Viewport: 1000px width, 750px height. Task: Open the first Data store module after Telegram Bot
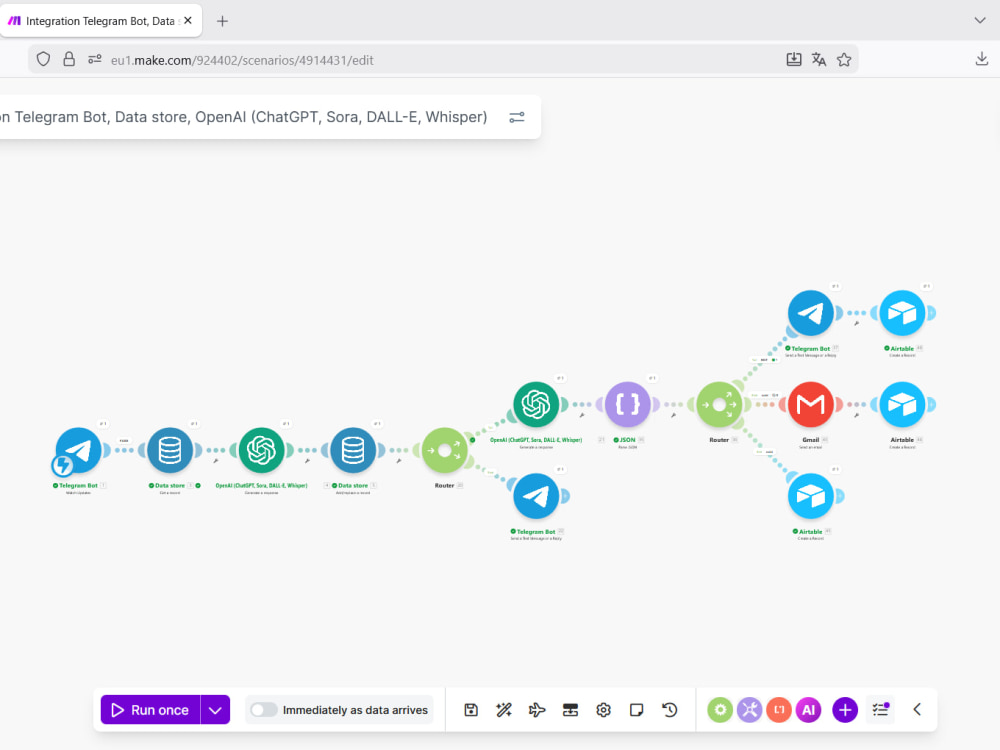pos(170,450)
